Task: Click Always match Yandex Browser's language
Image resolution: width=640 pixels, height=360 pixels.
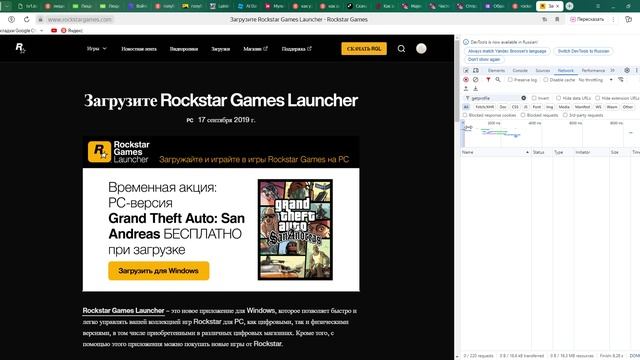Action: click(507, 51)
